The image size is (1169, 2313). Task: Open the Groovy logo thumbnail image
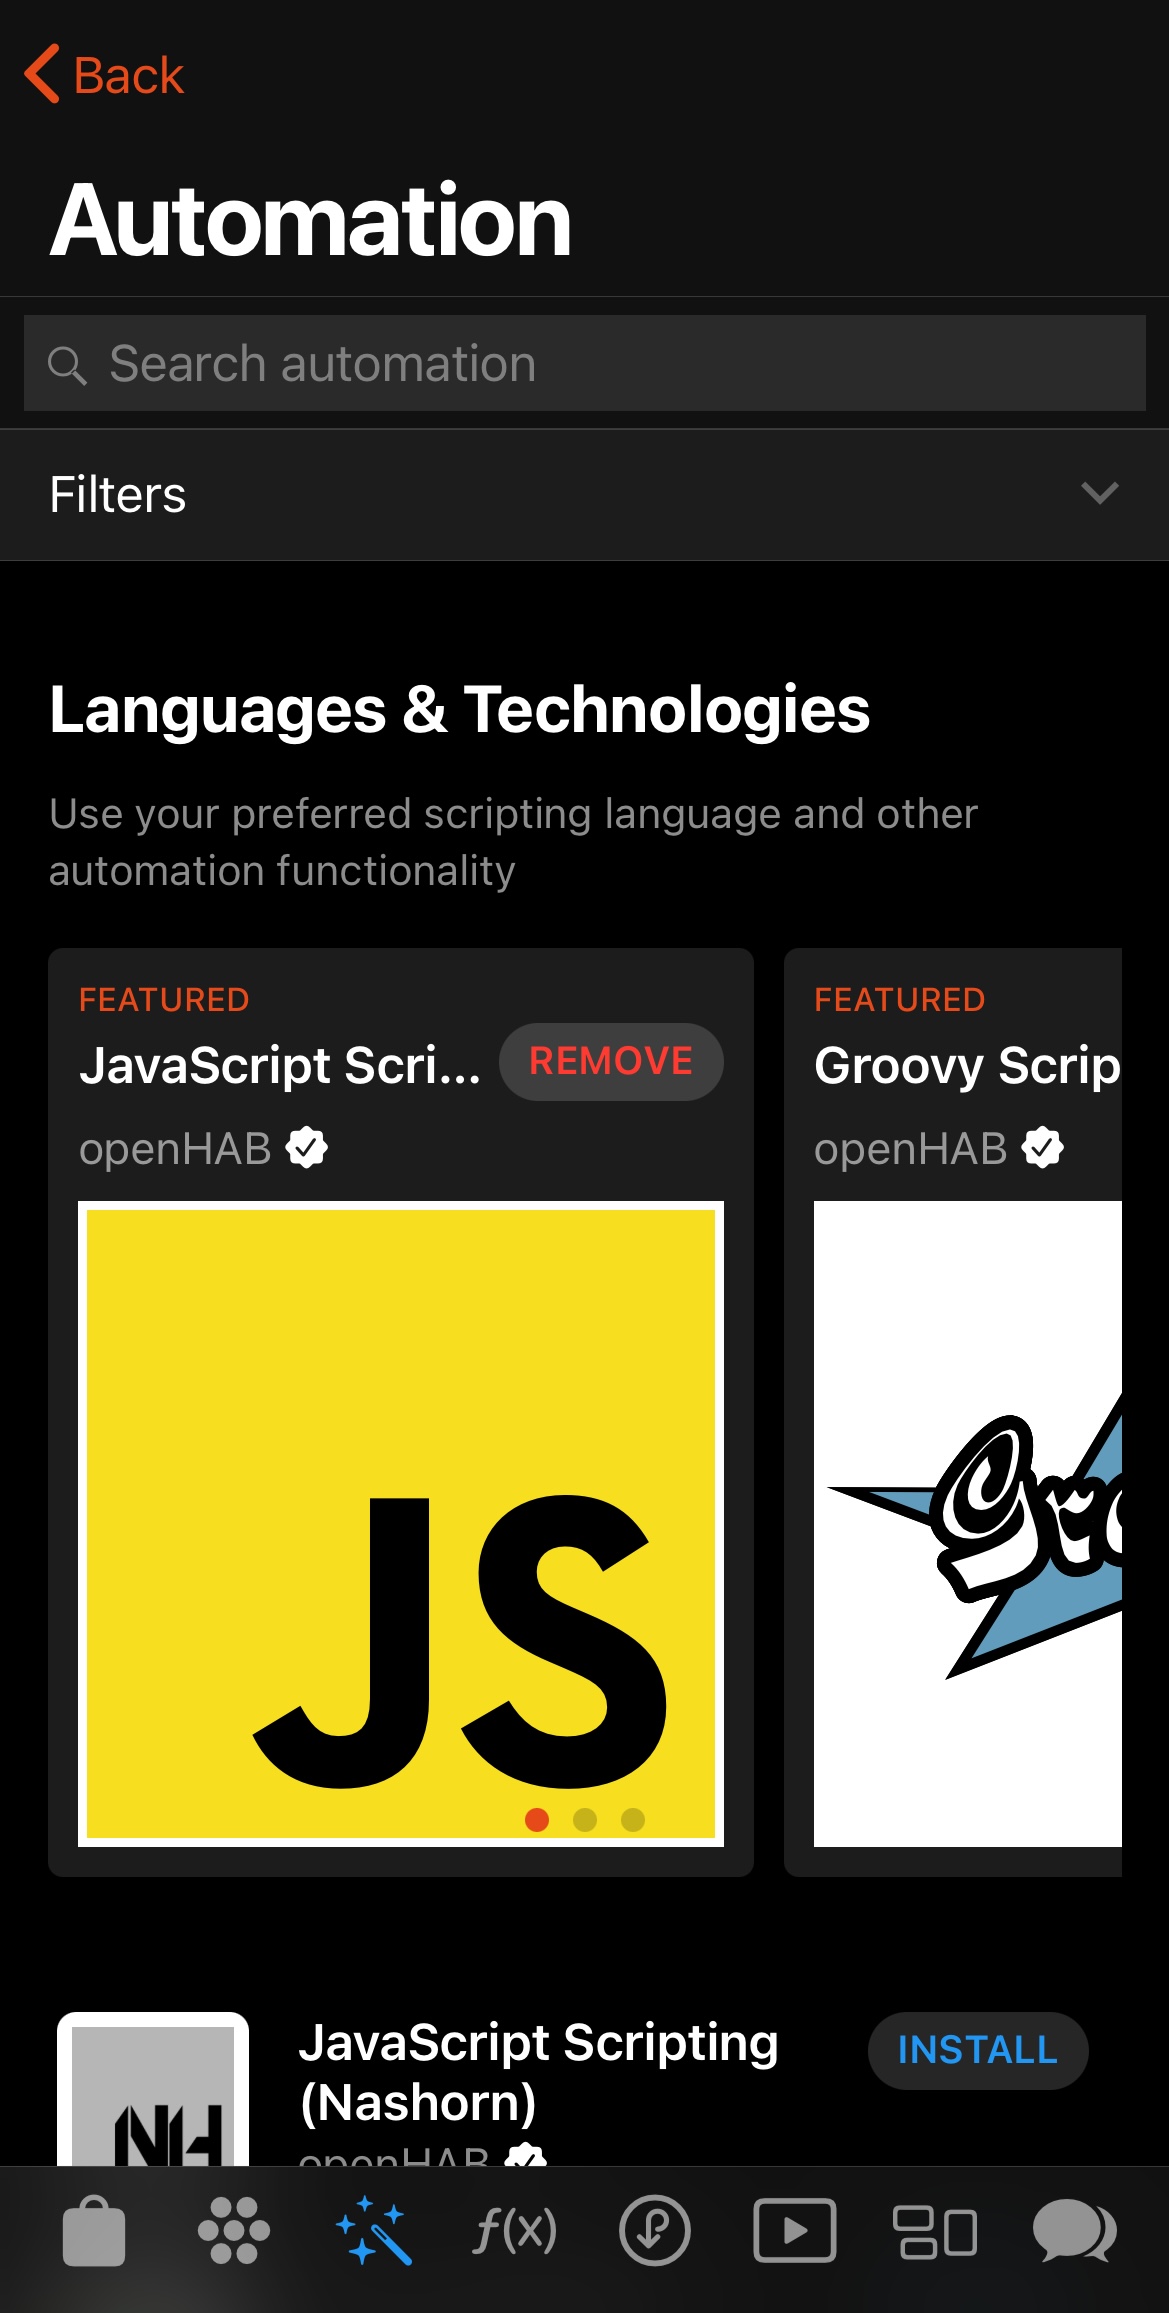pyautogui.click(x=968, y=1523)
